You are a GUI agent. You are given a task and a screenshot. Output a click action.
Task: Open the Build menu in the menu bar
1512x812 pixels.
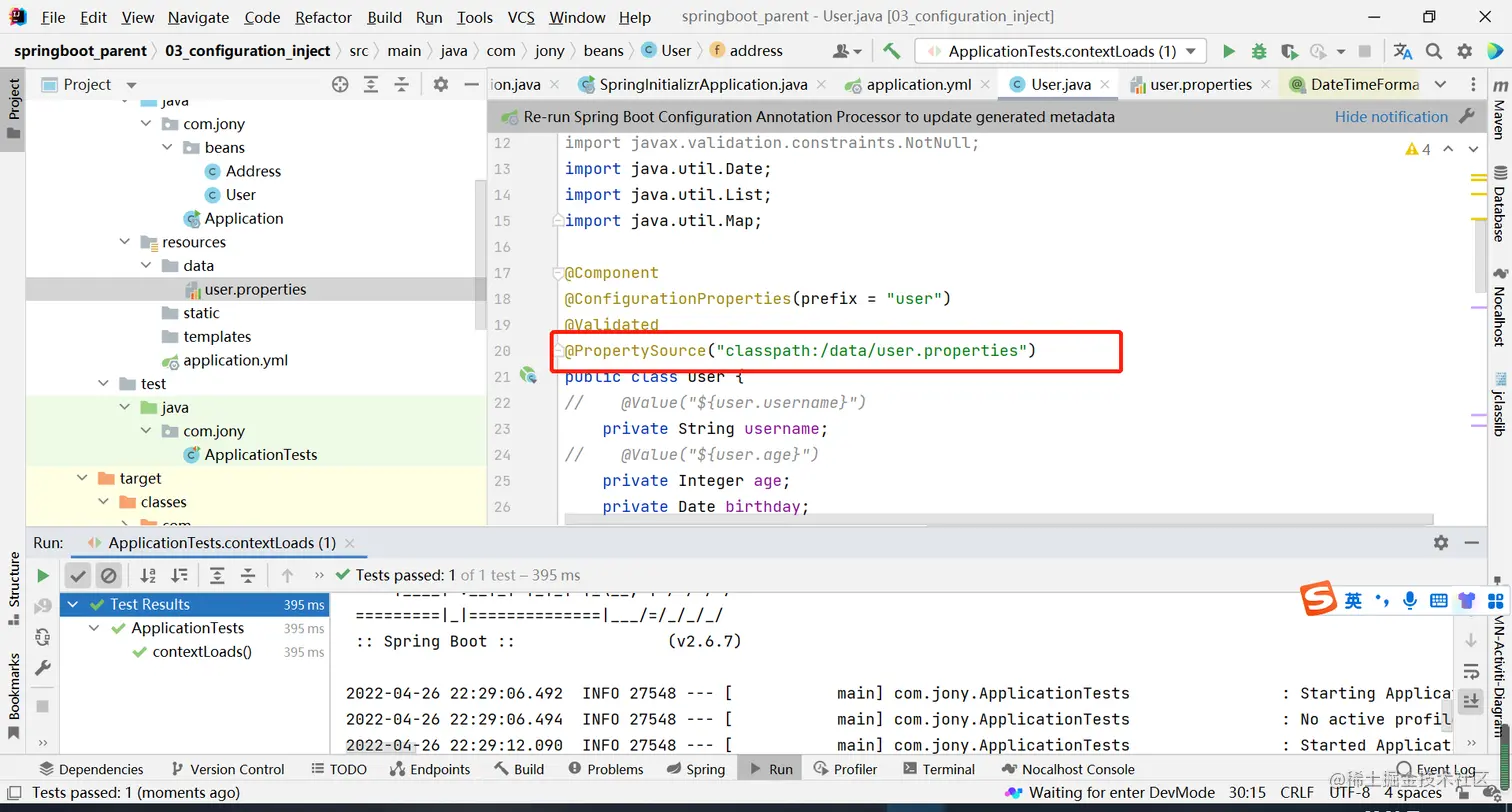(385, 17)
